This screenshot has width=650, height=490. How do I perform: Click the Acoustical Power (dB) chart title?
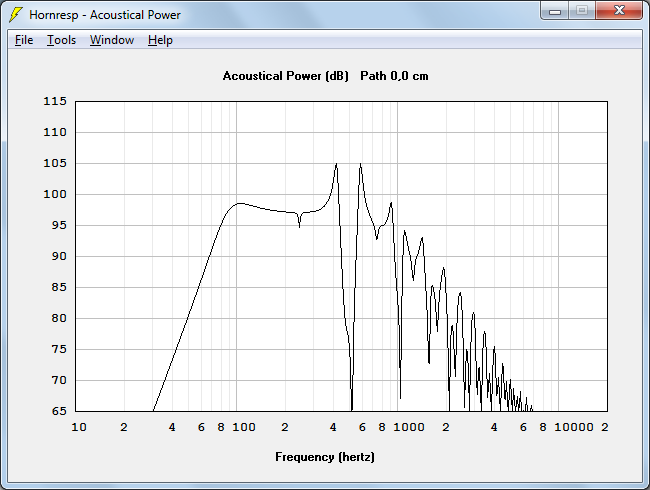tap(286, 76)
